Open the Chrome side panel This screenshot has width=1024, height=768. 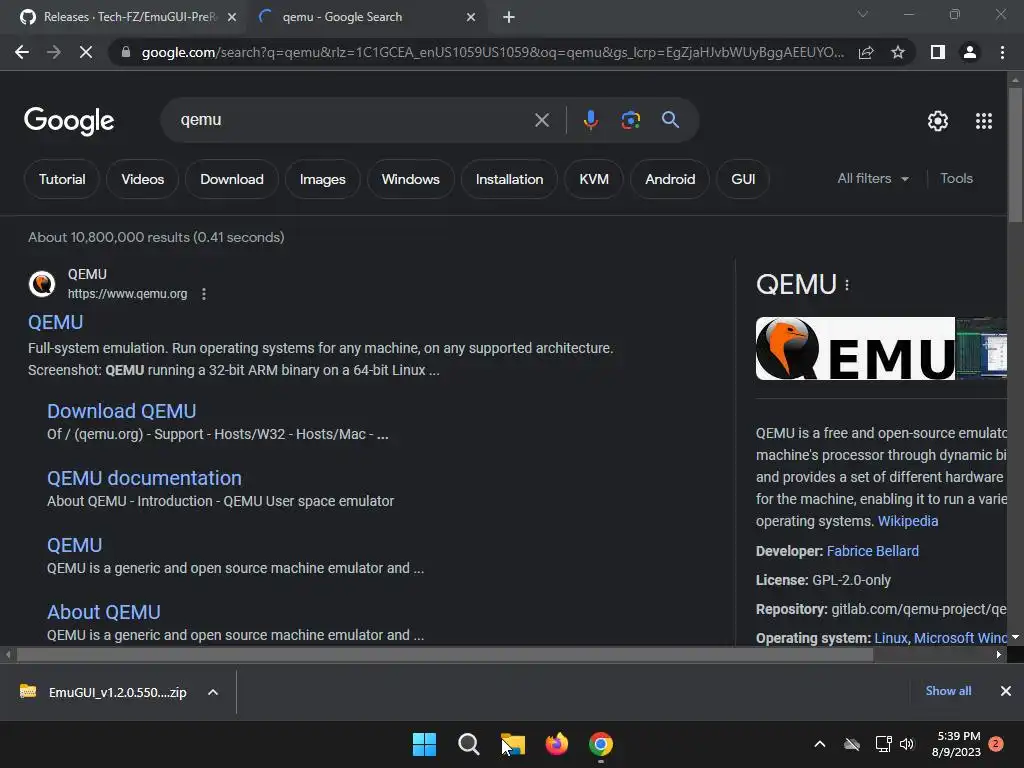click(938, 52)
